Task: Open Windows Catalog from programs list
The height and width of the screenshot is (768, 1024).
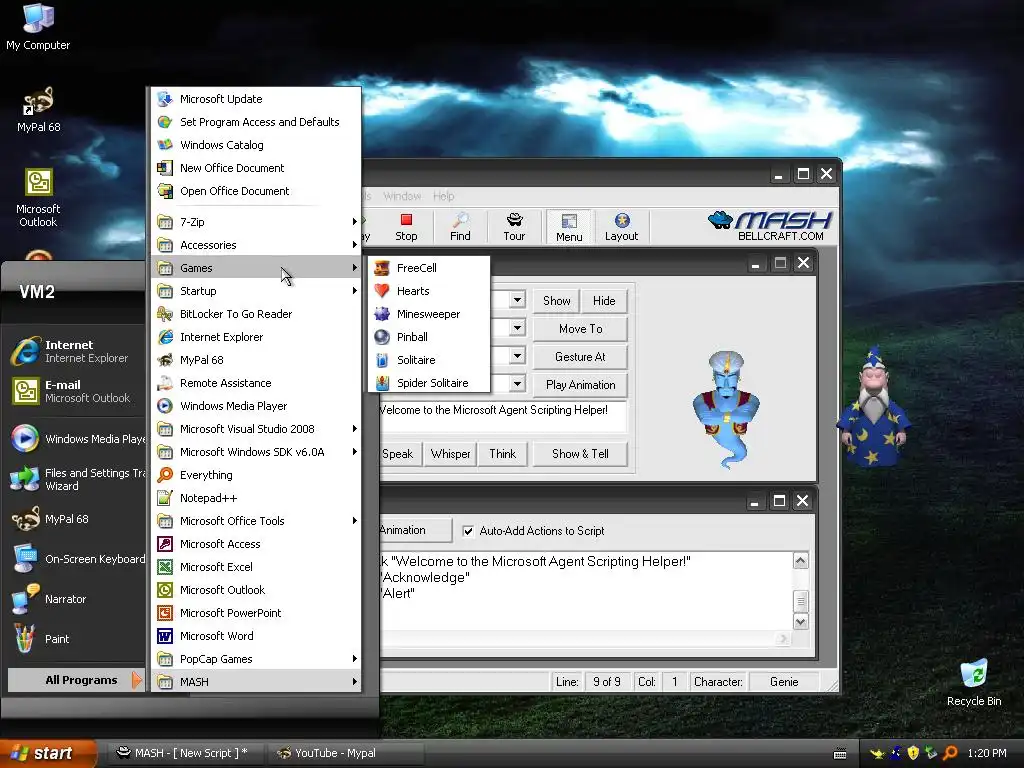Action: 256,145
